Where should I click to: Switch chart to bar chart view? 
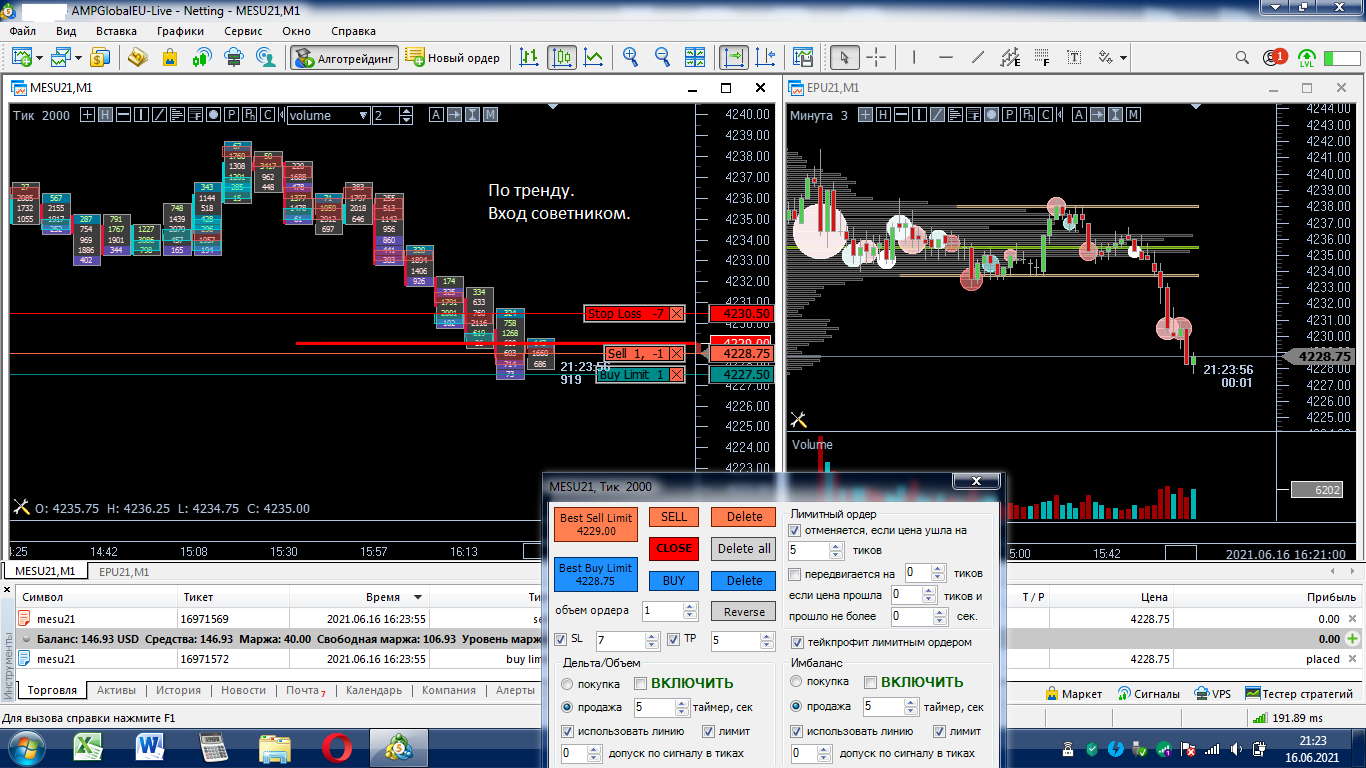click(530, 58)
